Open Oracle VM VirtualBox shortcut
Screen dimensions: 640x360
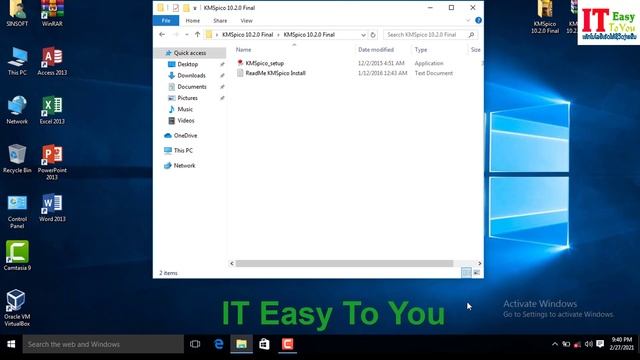[17, 308]
